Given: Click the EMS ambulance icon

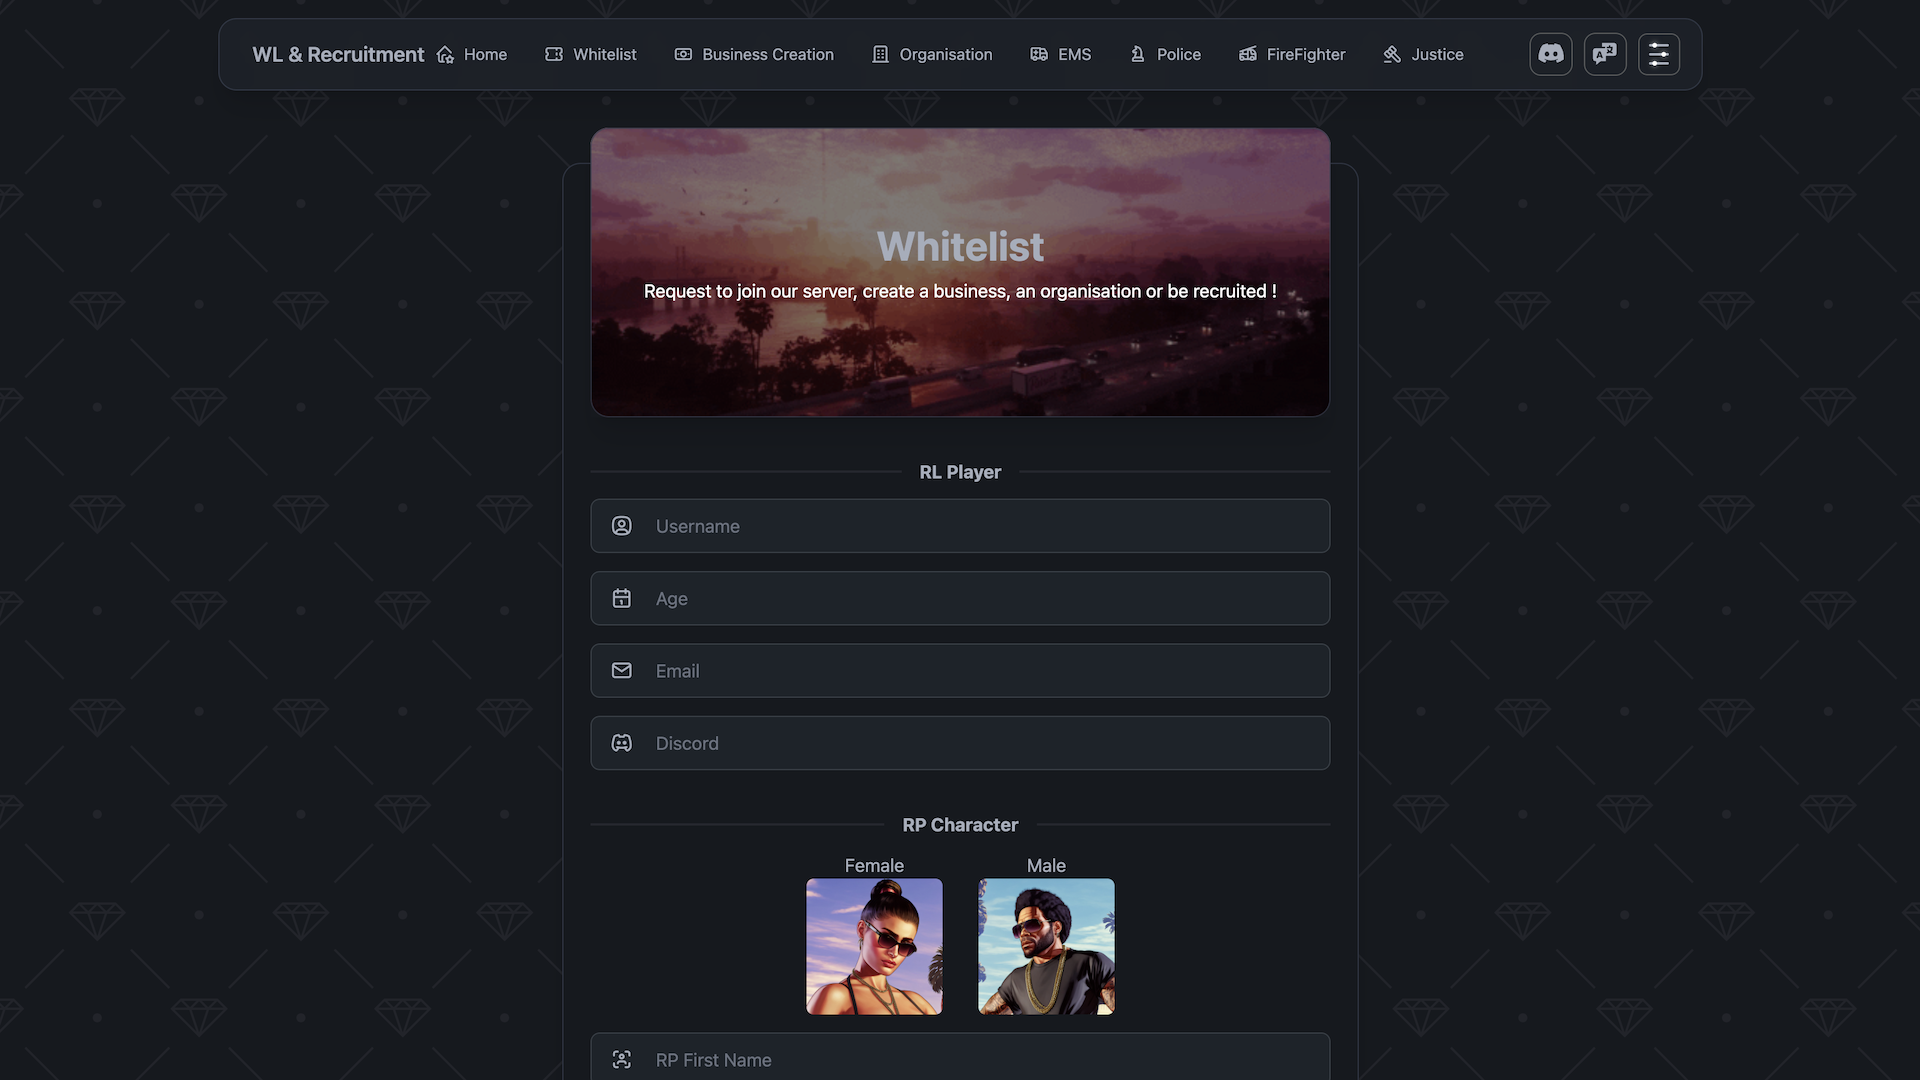Looking at the screenshot, I should pos(1039,54).
